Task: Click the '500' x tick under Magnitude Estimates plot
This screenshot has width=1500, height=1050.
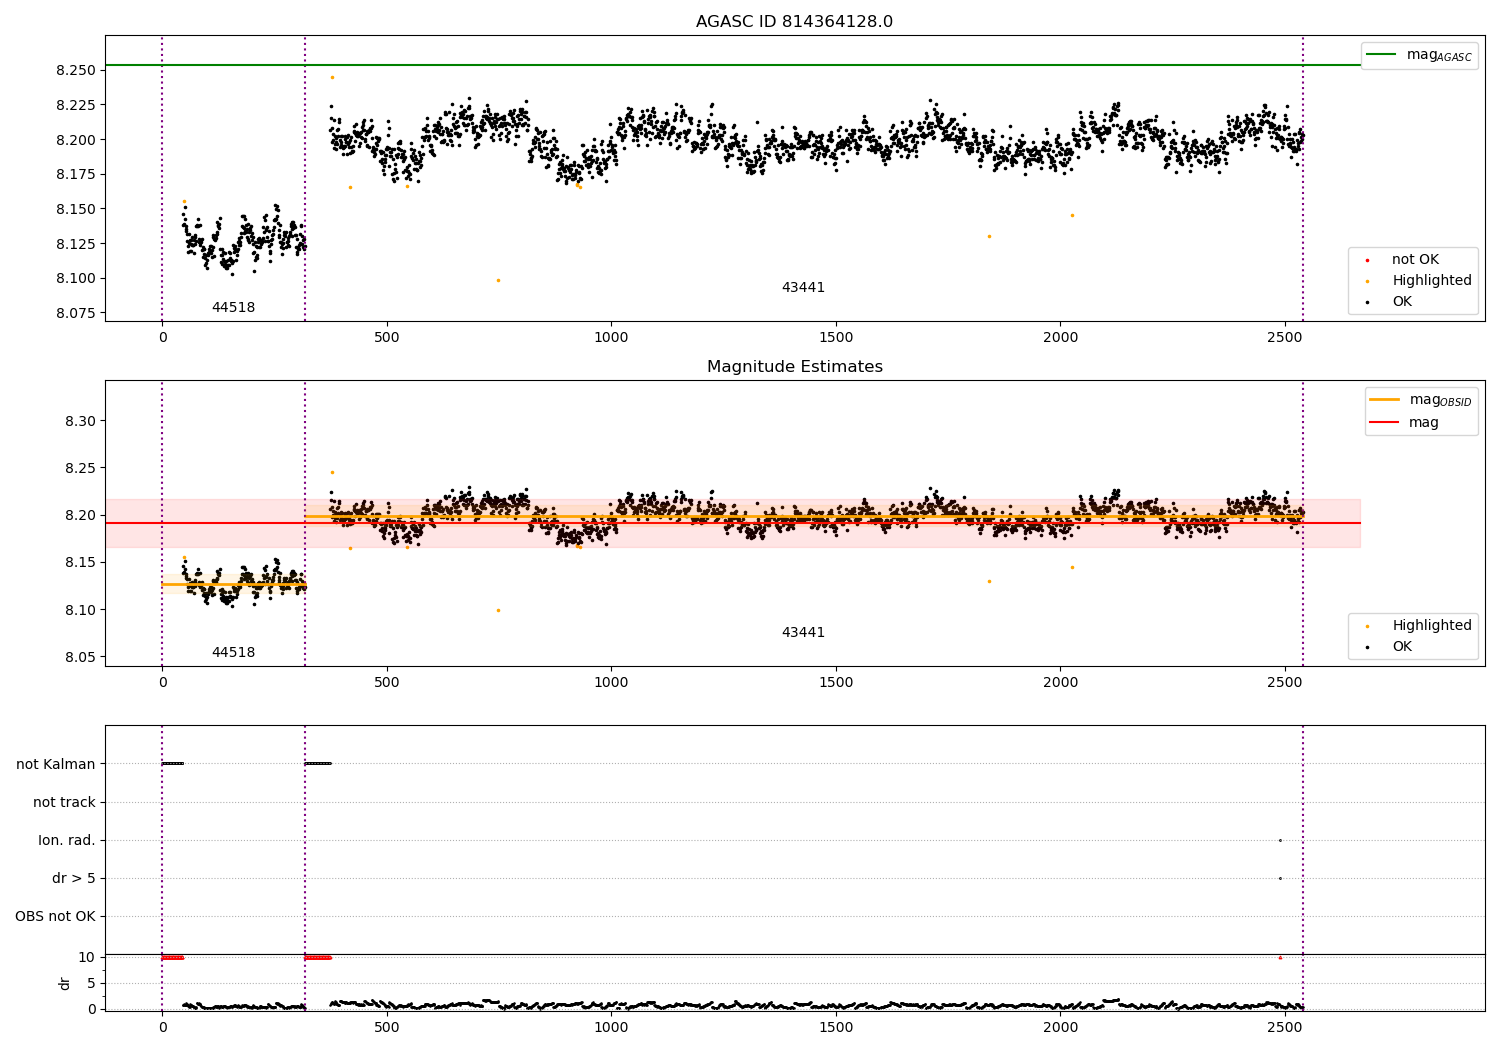Action: click(387, 683)
